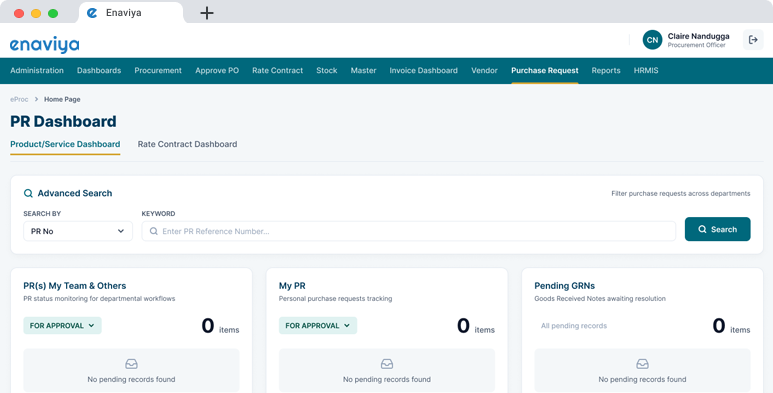This screenshot has height=393, width=773.
Task: Open the Dashboards menu
Action: [99, 71]
